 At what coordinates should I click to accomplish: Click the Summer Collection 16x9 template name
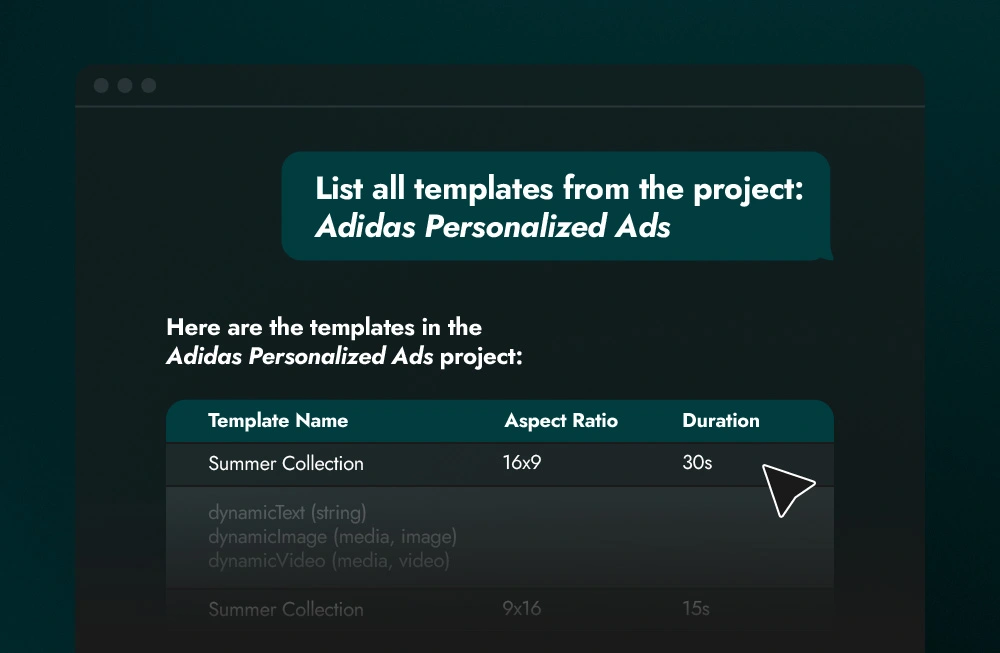tap(286, 464)
